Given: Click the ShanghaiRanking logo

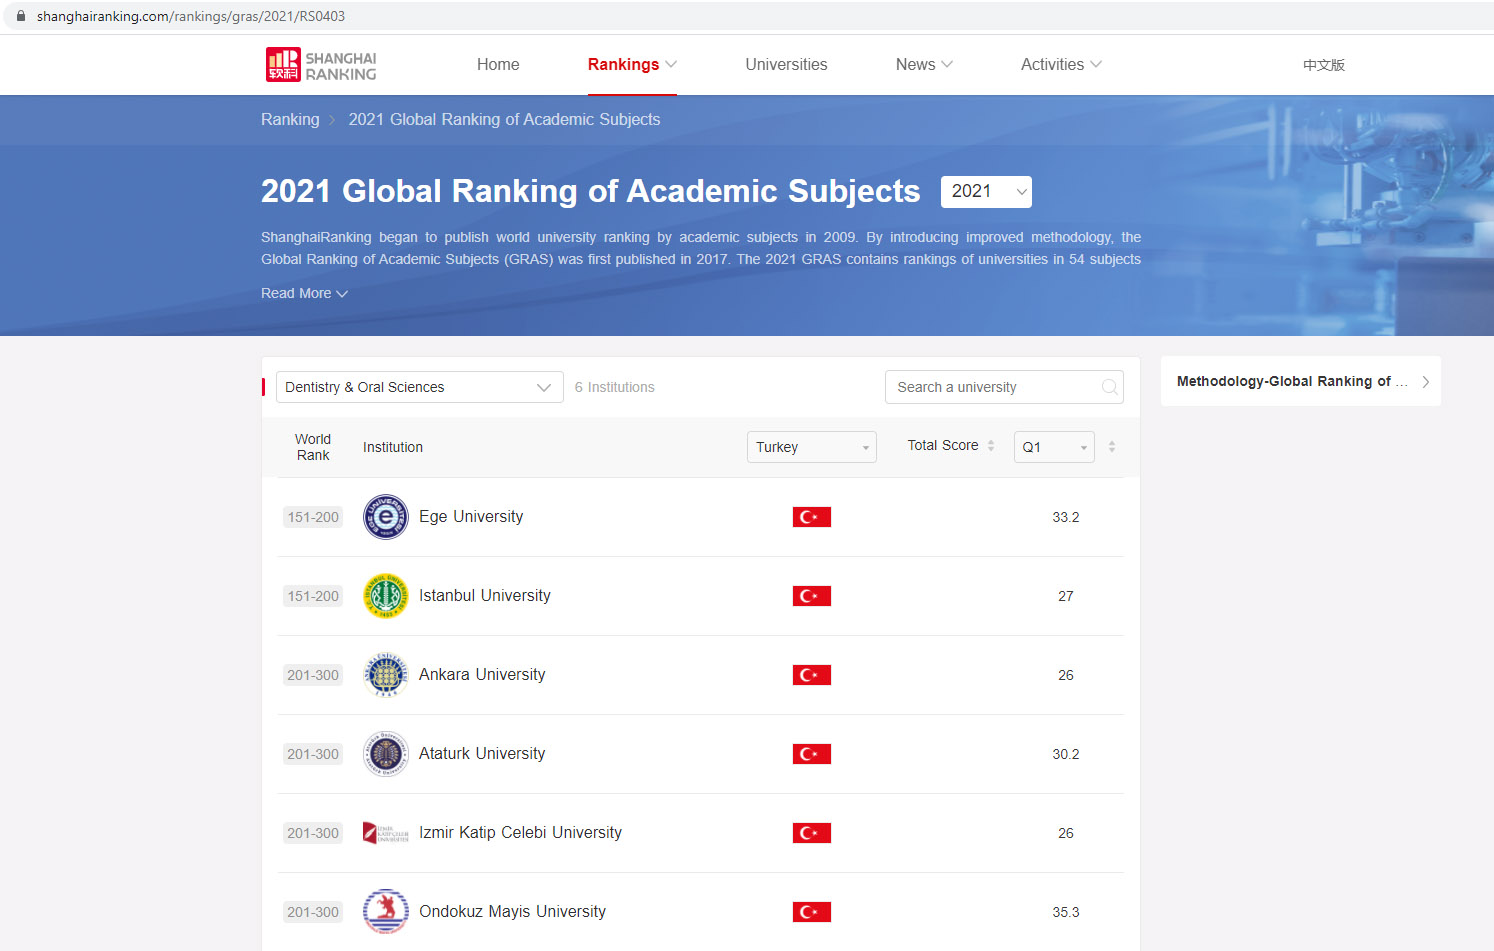Looking at the screenshot, I should coord(321,65).
